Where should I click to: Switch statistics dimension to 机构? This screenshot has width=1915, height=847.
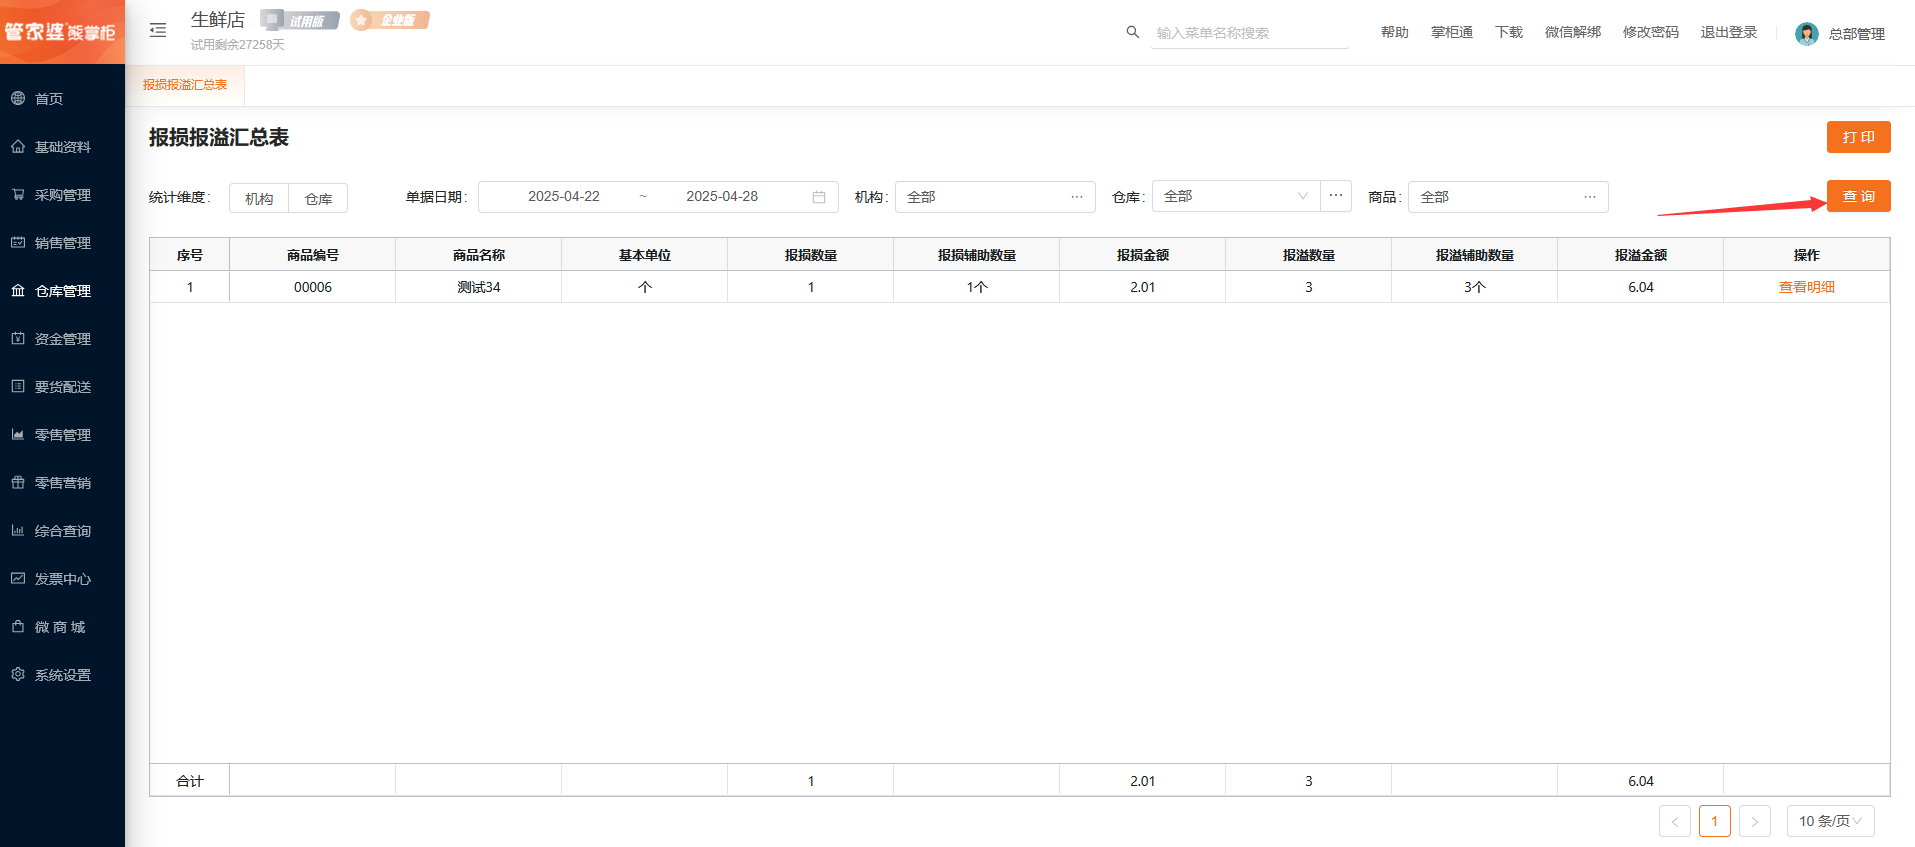click(x=259, y=198)
